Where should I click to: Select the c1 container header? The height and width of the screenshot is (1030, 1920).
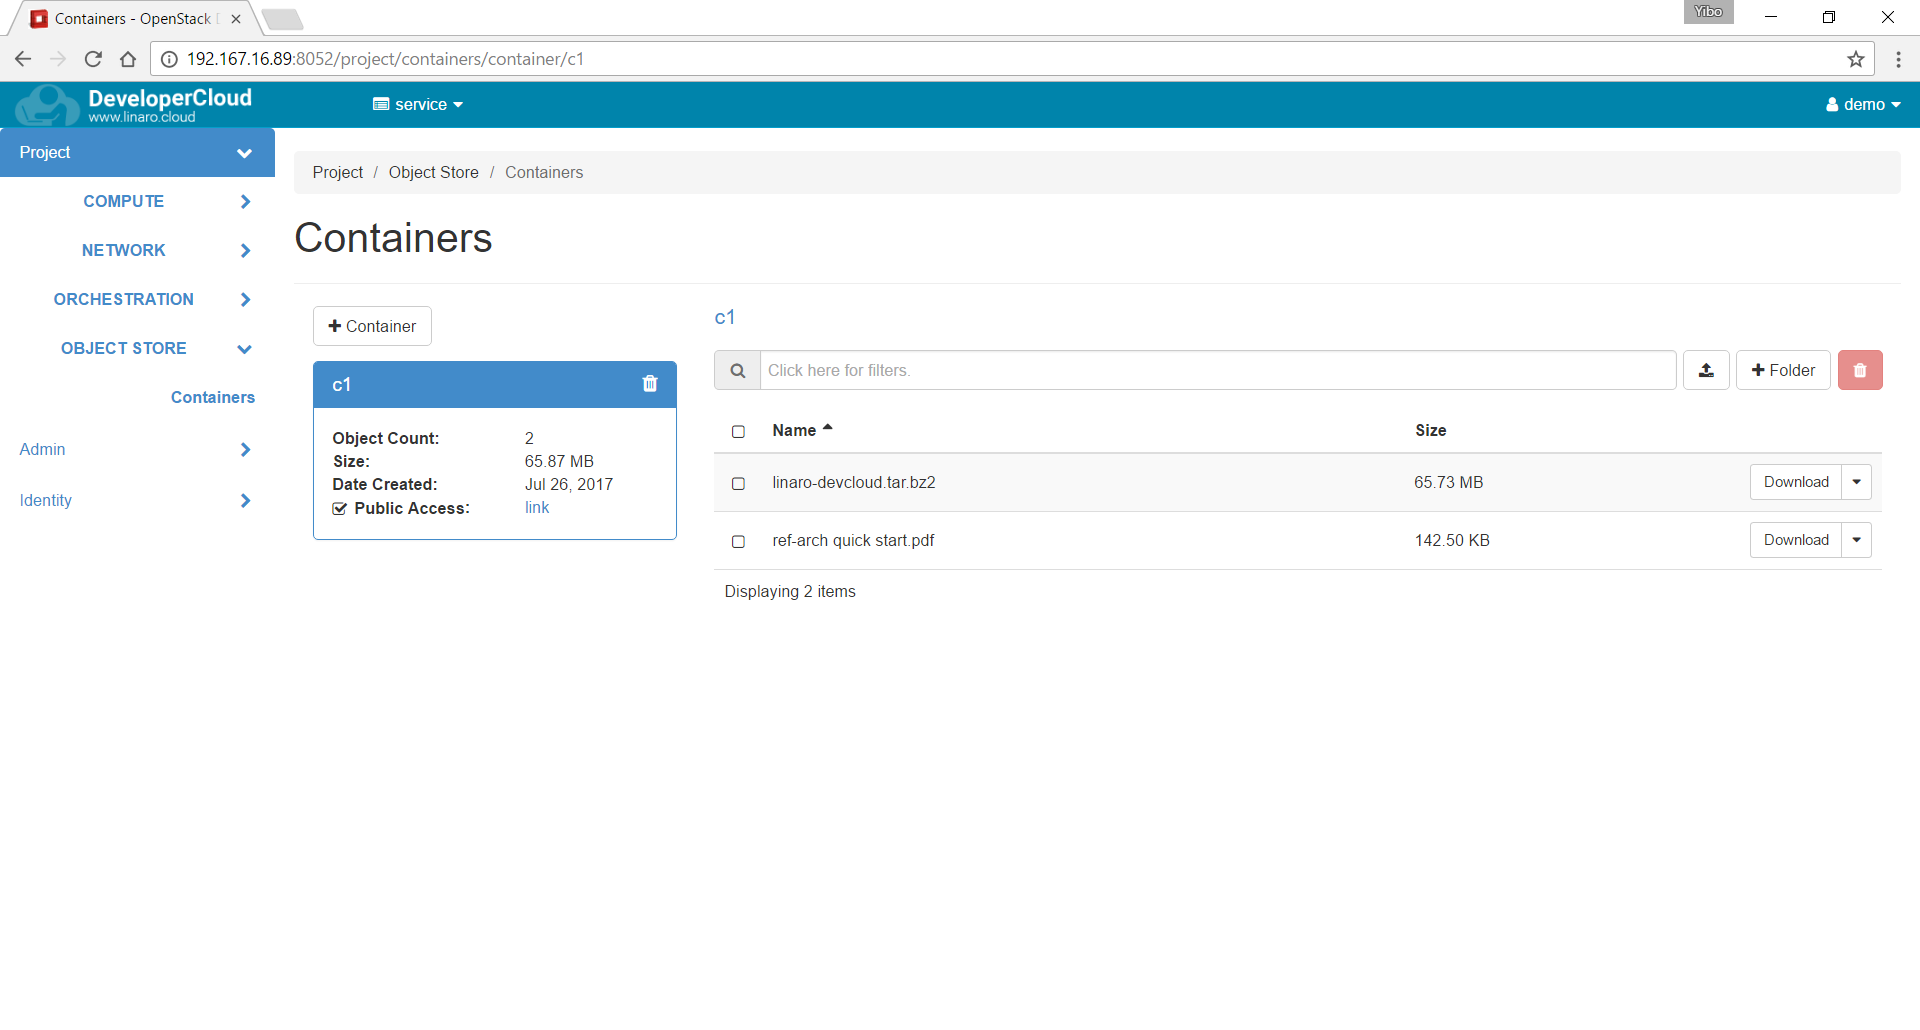pyautogui.click(x=495, y=385)
